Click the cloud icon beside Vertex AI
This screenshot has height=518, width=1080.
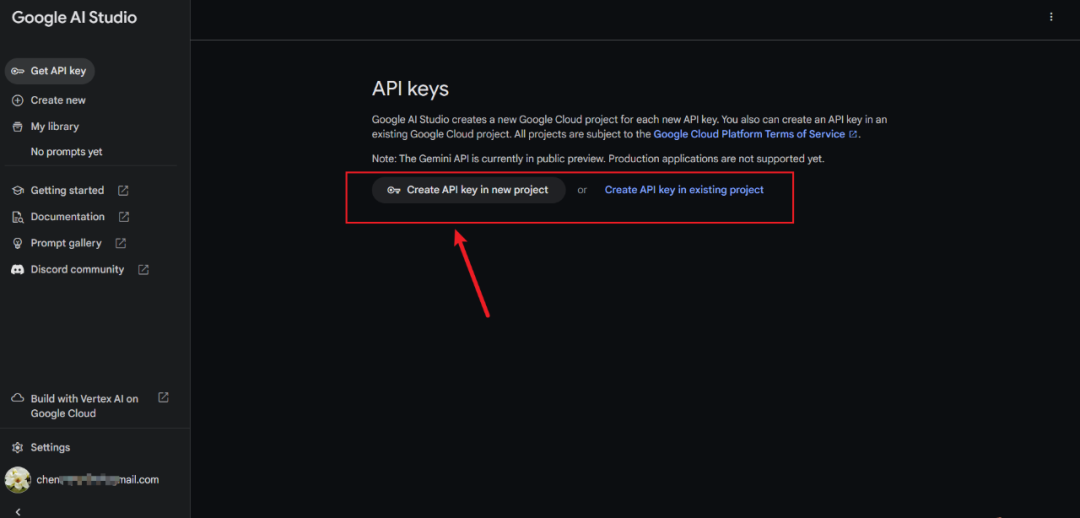(x=18, y=398)
